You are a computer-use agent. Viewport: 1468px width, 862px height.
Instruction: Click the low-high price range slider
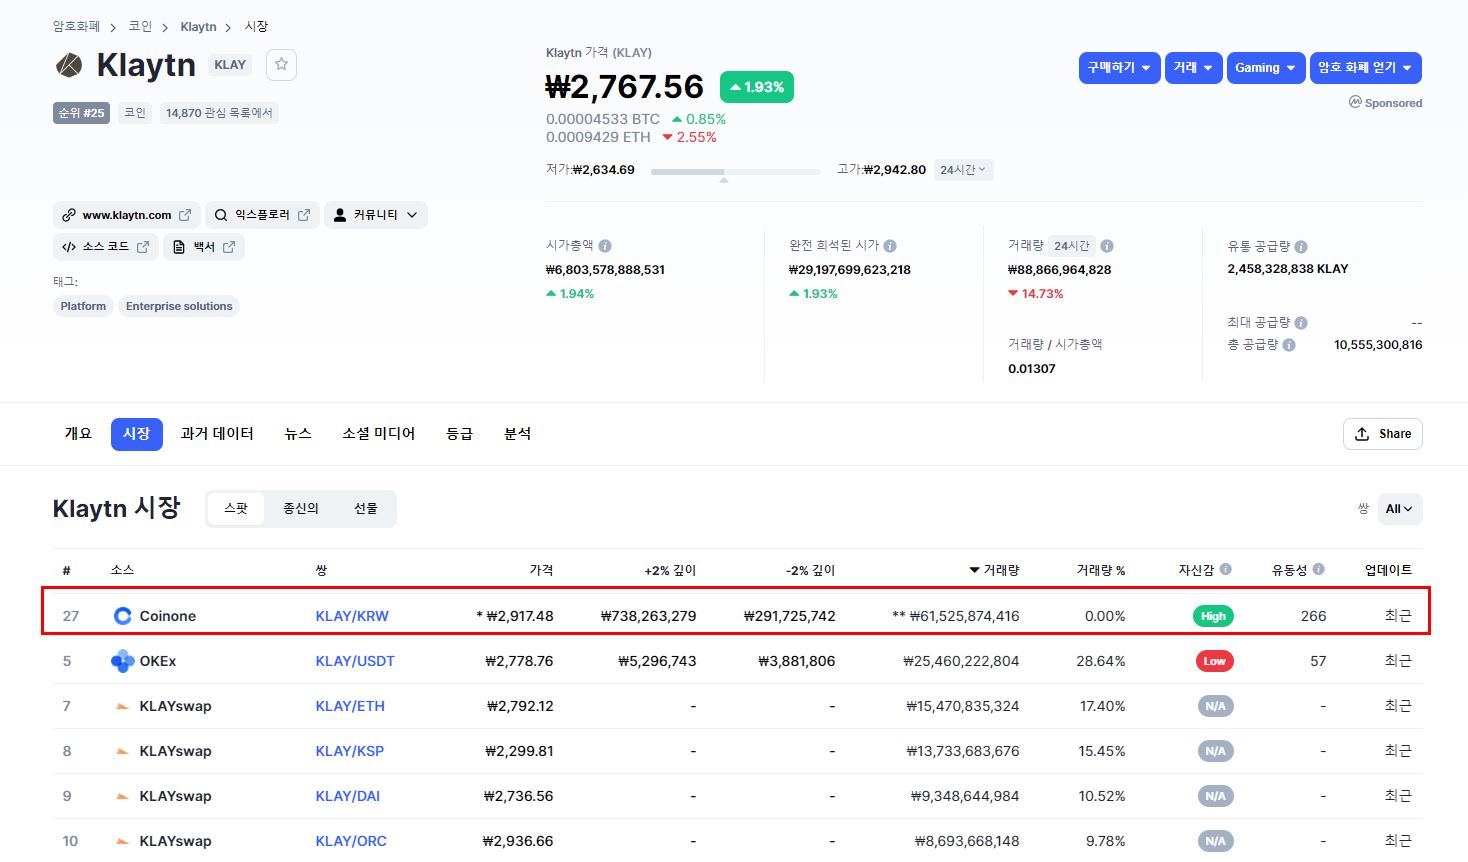pos(735,172)
